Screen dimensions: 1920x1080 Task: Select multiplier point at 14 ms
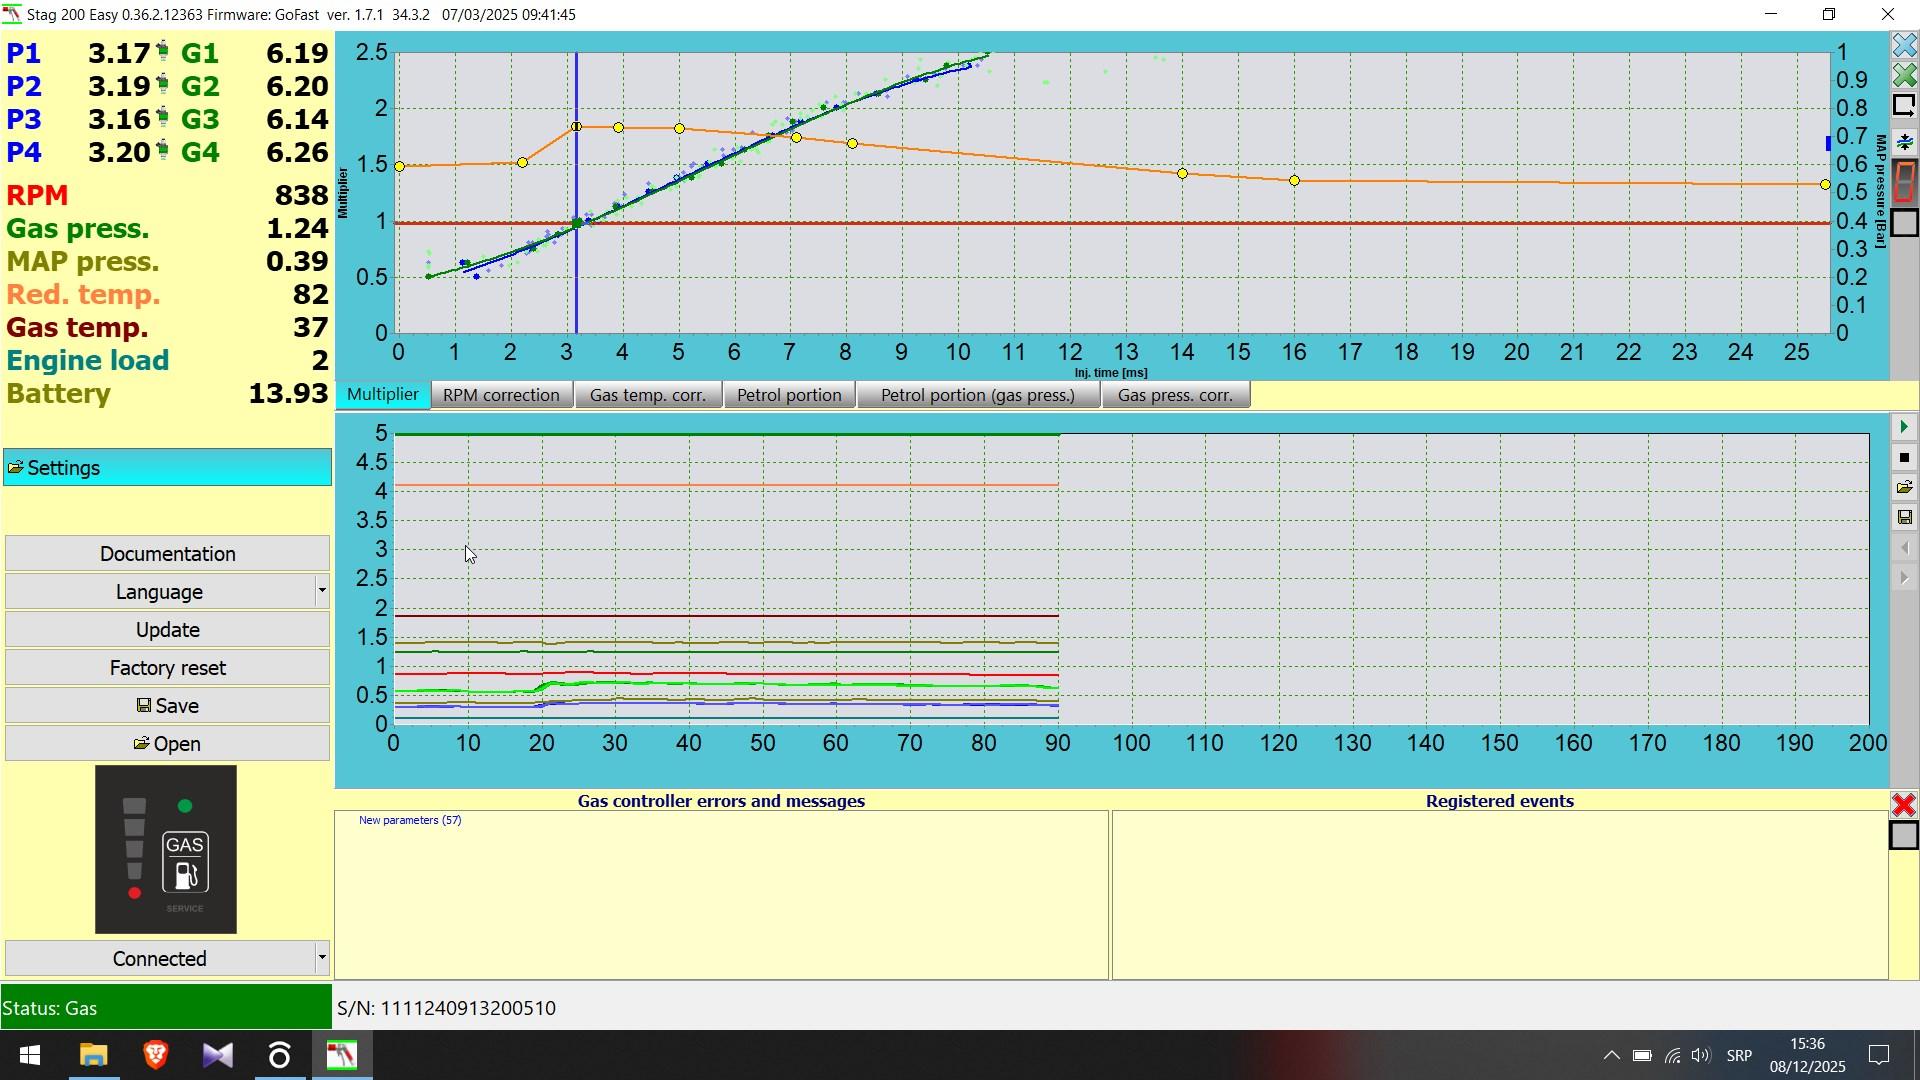pos(1182,174)
